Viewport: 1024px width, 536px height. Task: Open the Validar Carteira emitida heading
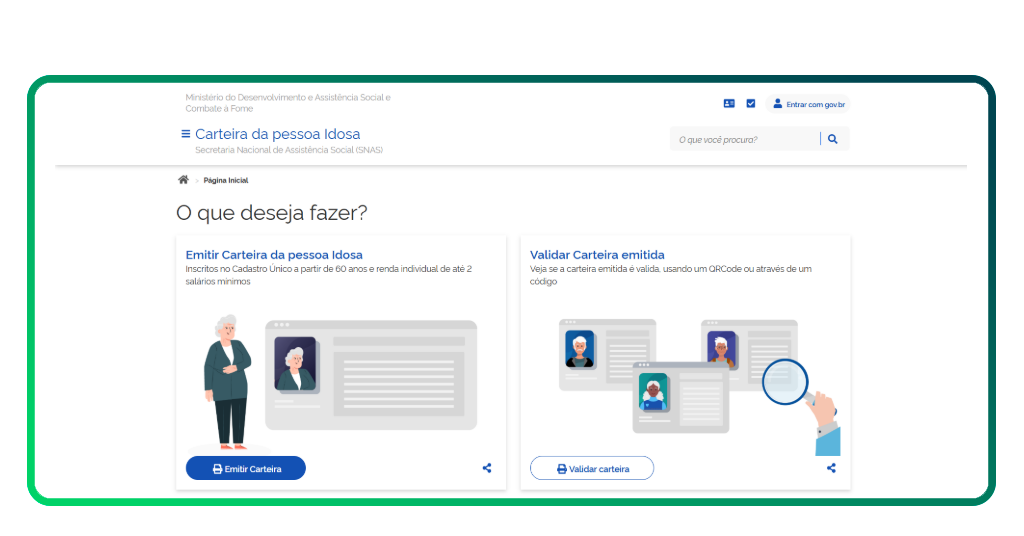click(x=597, y=255)
